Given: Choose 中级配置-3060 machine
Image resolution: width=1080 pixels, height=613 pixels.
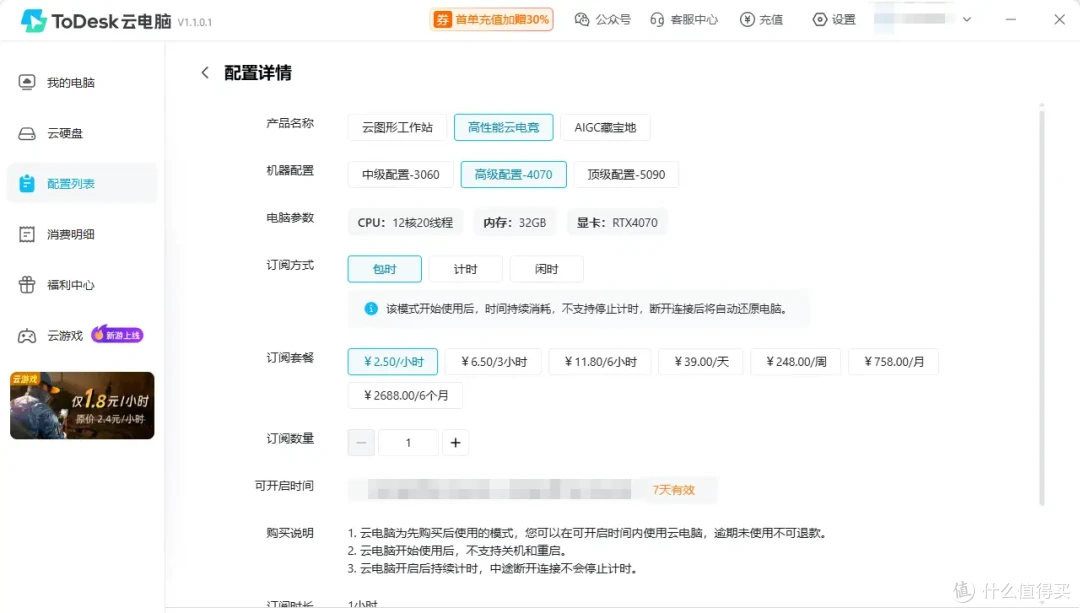Looking at the screenshot, I should click(401, 174).
